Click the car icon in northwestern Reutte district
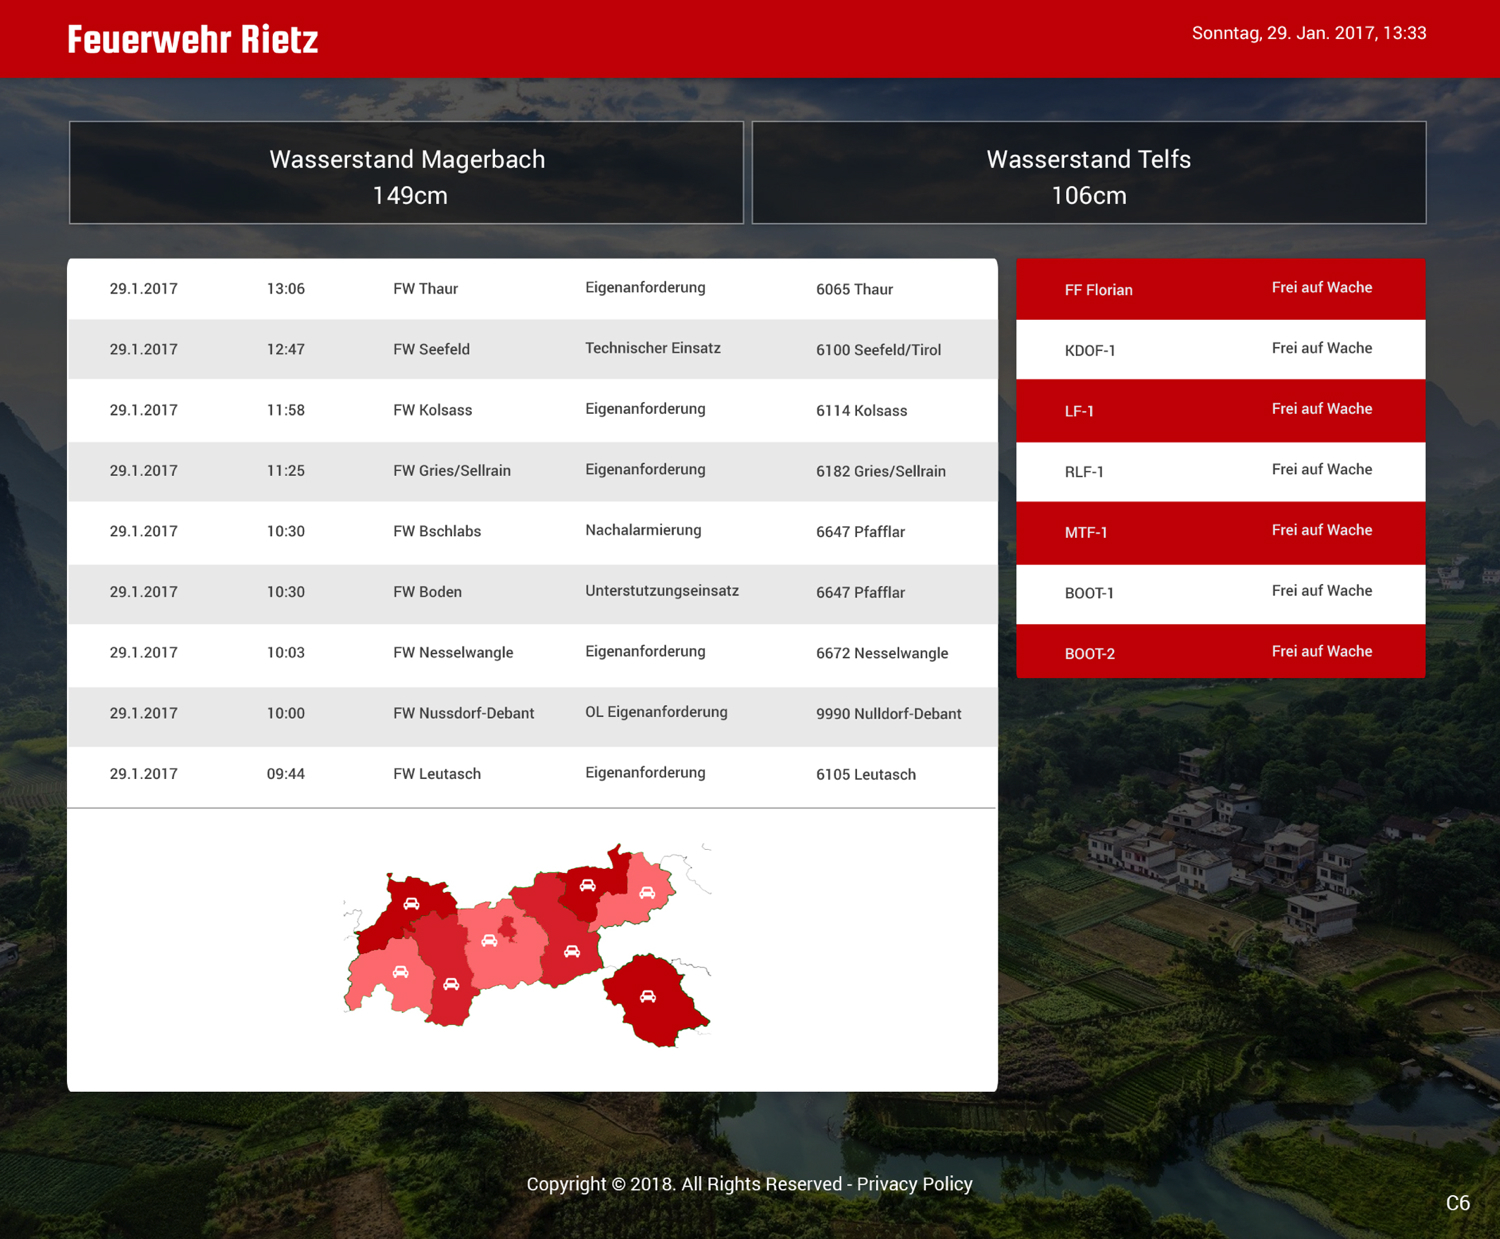The width and height of the screenshot is (1500, 1239). (411, 904)
